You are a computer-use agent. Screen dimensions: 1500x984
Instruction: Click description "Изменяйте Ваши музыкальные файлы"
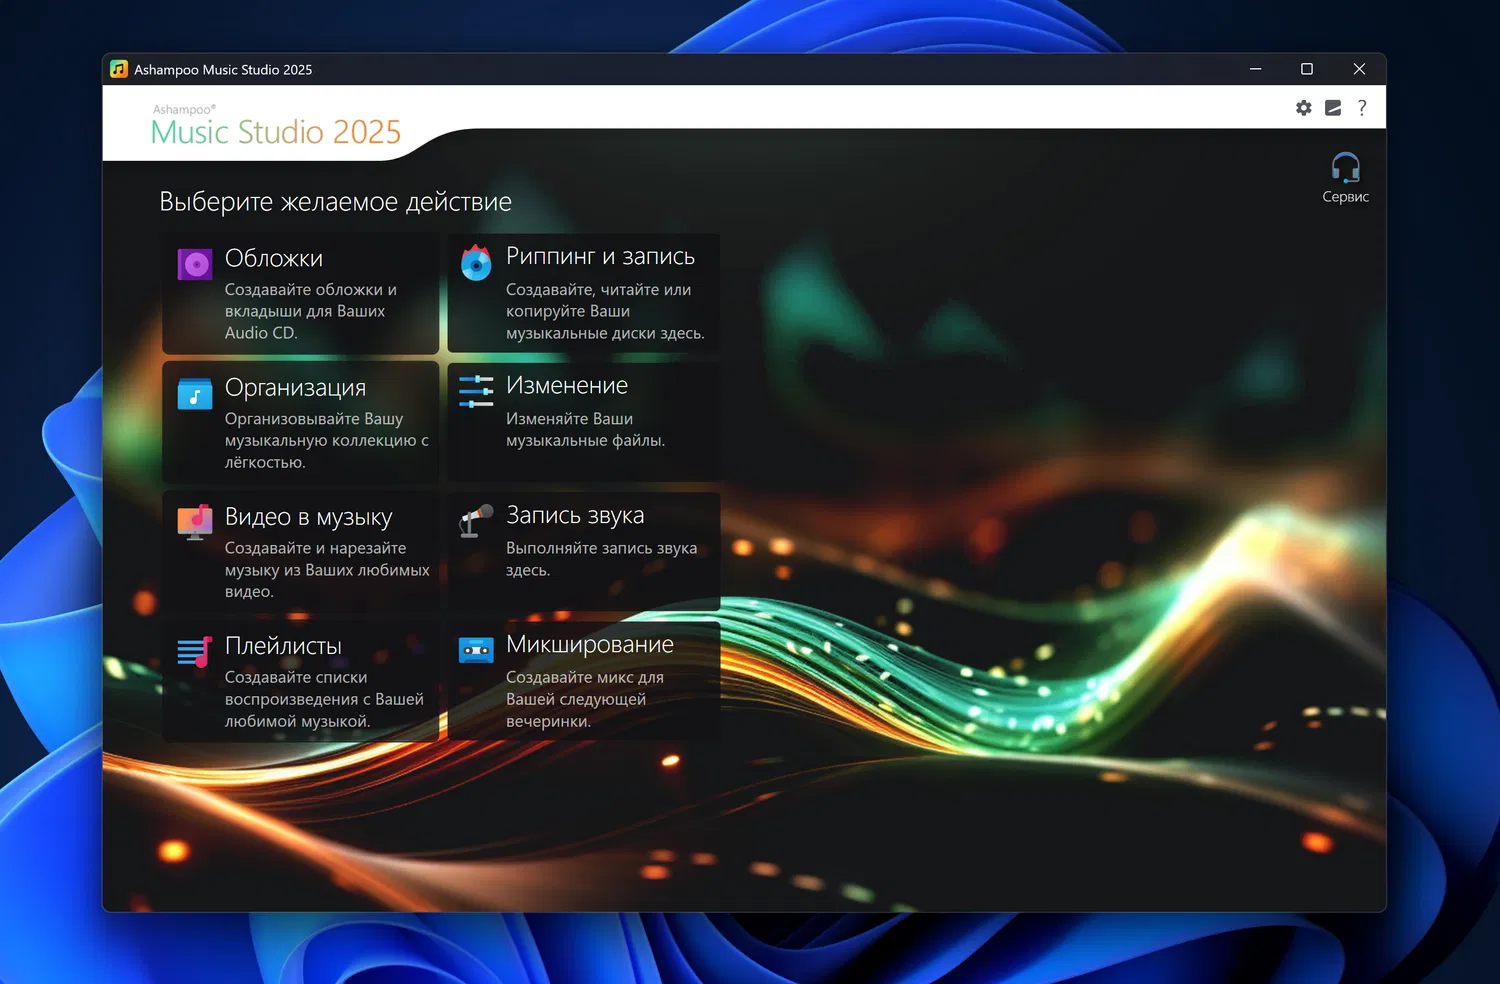pyautogui.click(x=585, y=429)
